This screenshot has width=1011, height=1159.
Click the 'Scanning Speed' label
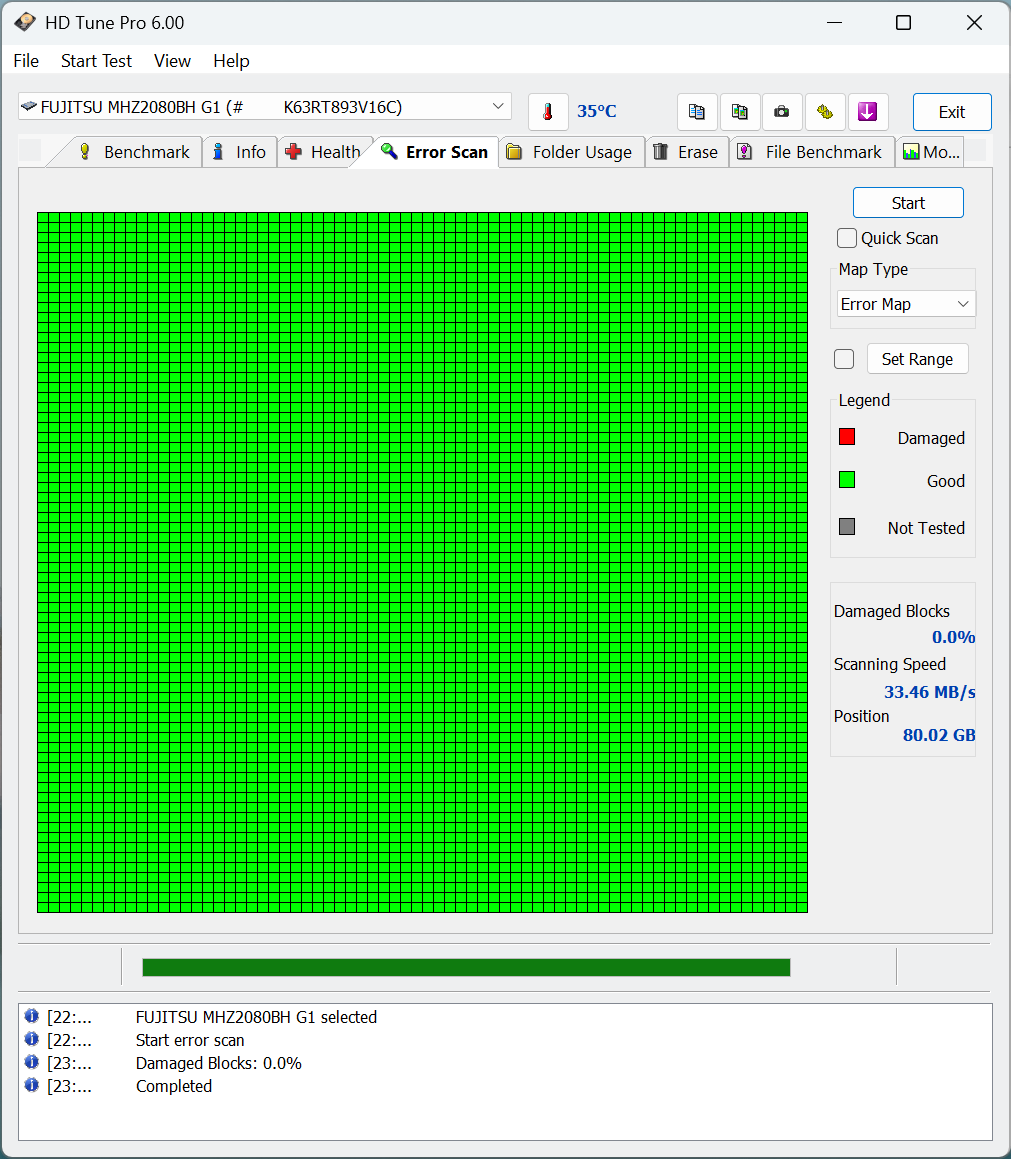point(890,665)
